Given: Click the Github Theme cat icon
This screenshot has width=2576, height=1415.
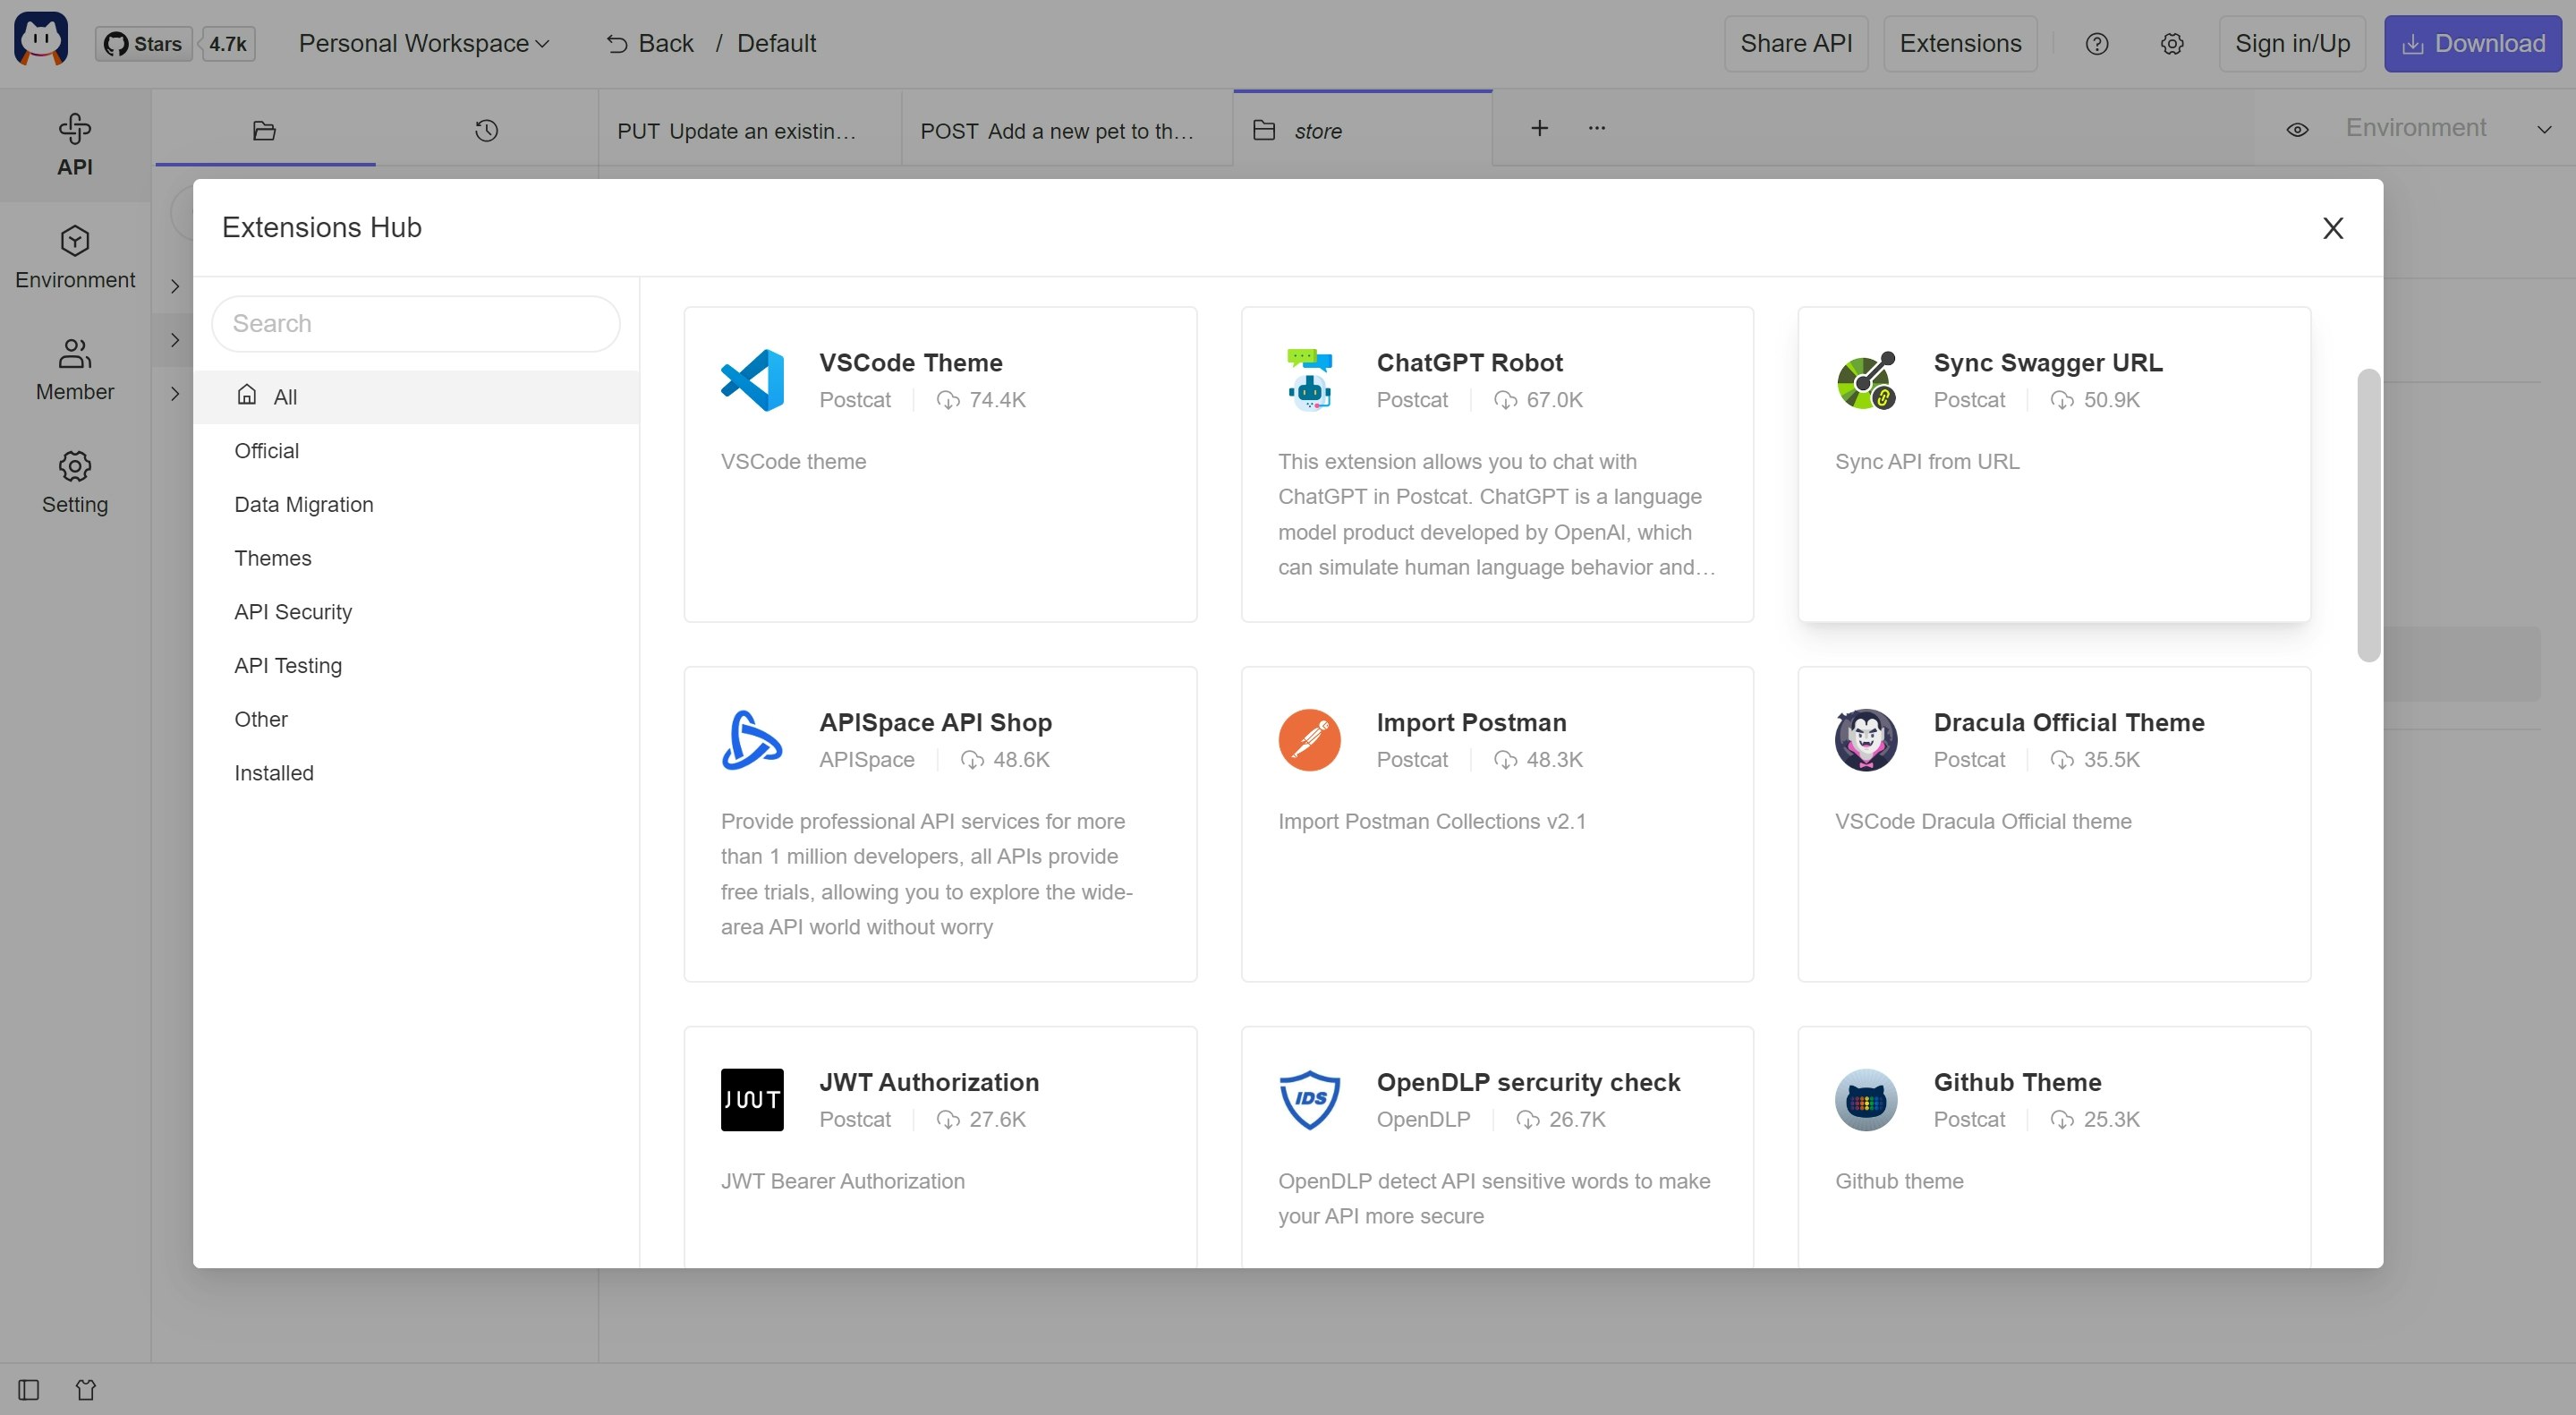Looking at the screenshot, I should [1866, 1100].
